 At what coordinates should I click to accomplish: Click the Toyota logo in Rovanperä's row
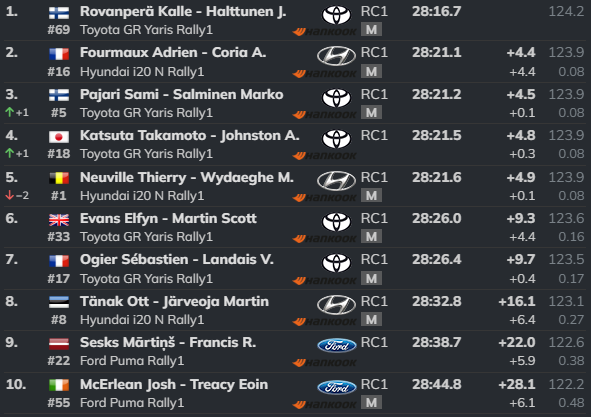tap(336, 15)
